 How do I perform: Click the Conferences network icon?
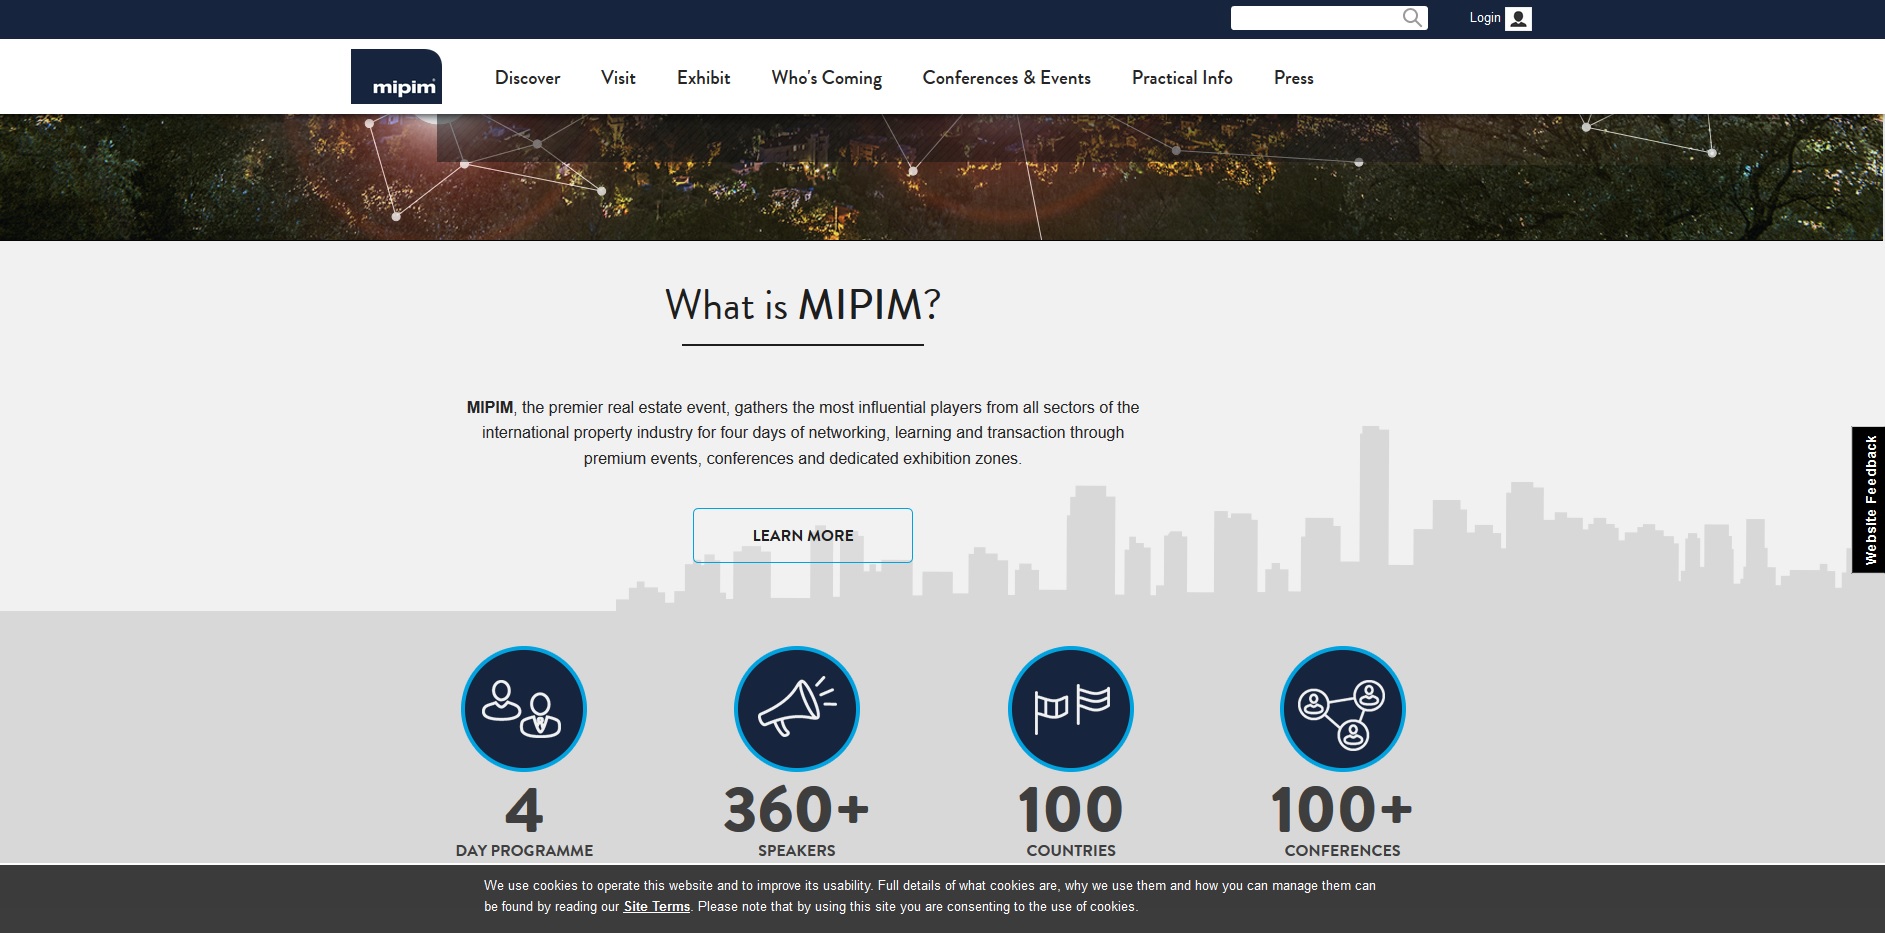click(x=1343, y=709)
